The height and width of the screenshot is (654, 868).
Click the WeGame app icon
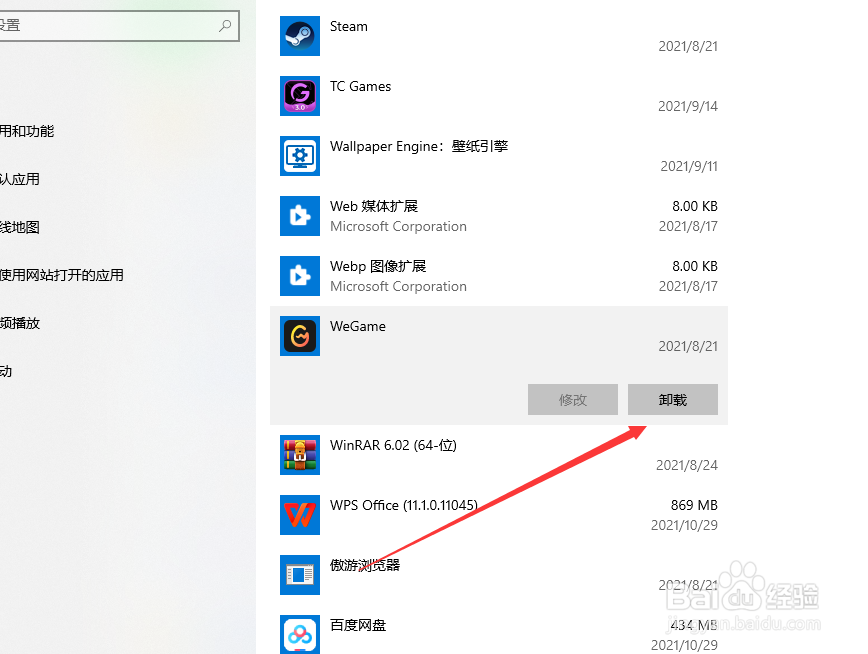click(x=299, y=336)
